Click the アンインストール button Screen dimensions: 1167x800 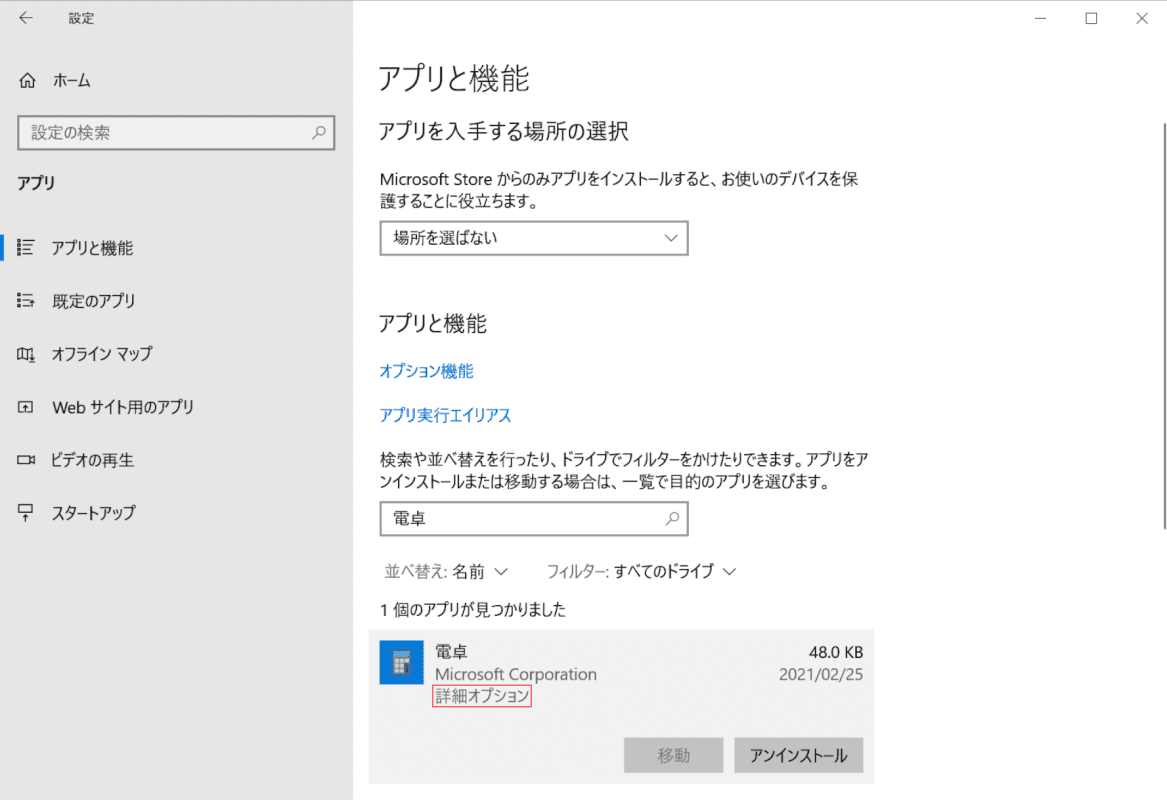click(799, 755)
